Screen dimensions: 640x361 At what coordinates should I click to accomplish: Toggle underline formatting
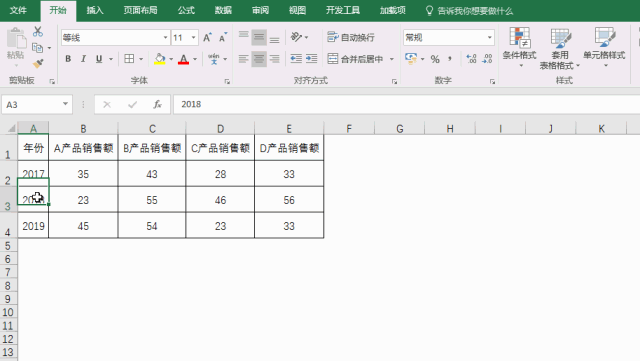click(x=99, y=59)
